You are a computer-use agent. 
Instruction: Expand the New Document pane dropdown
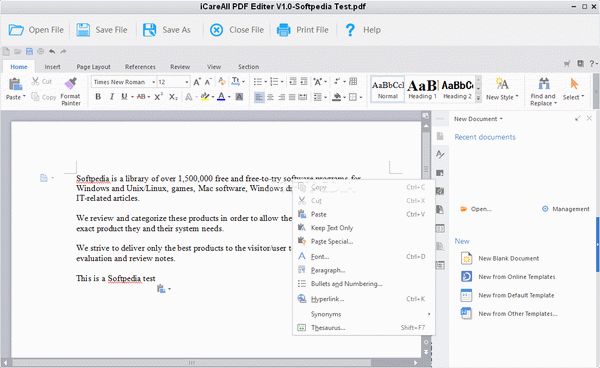pos(478,119)
